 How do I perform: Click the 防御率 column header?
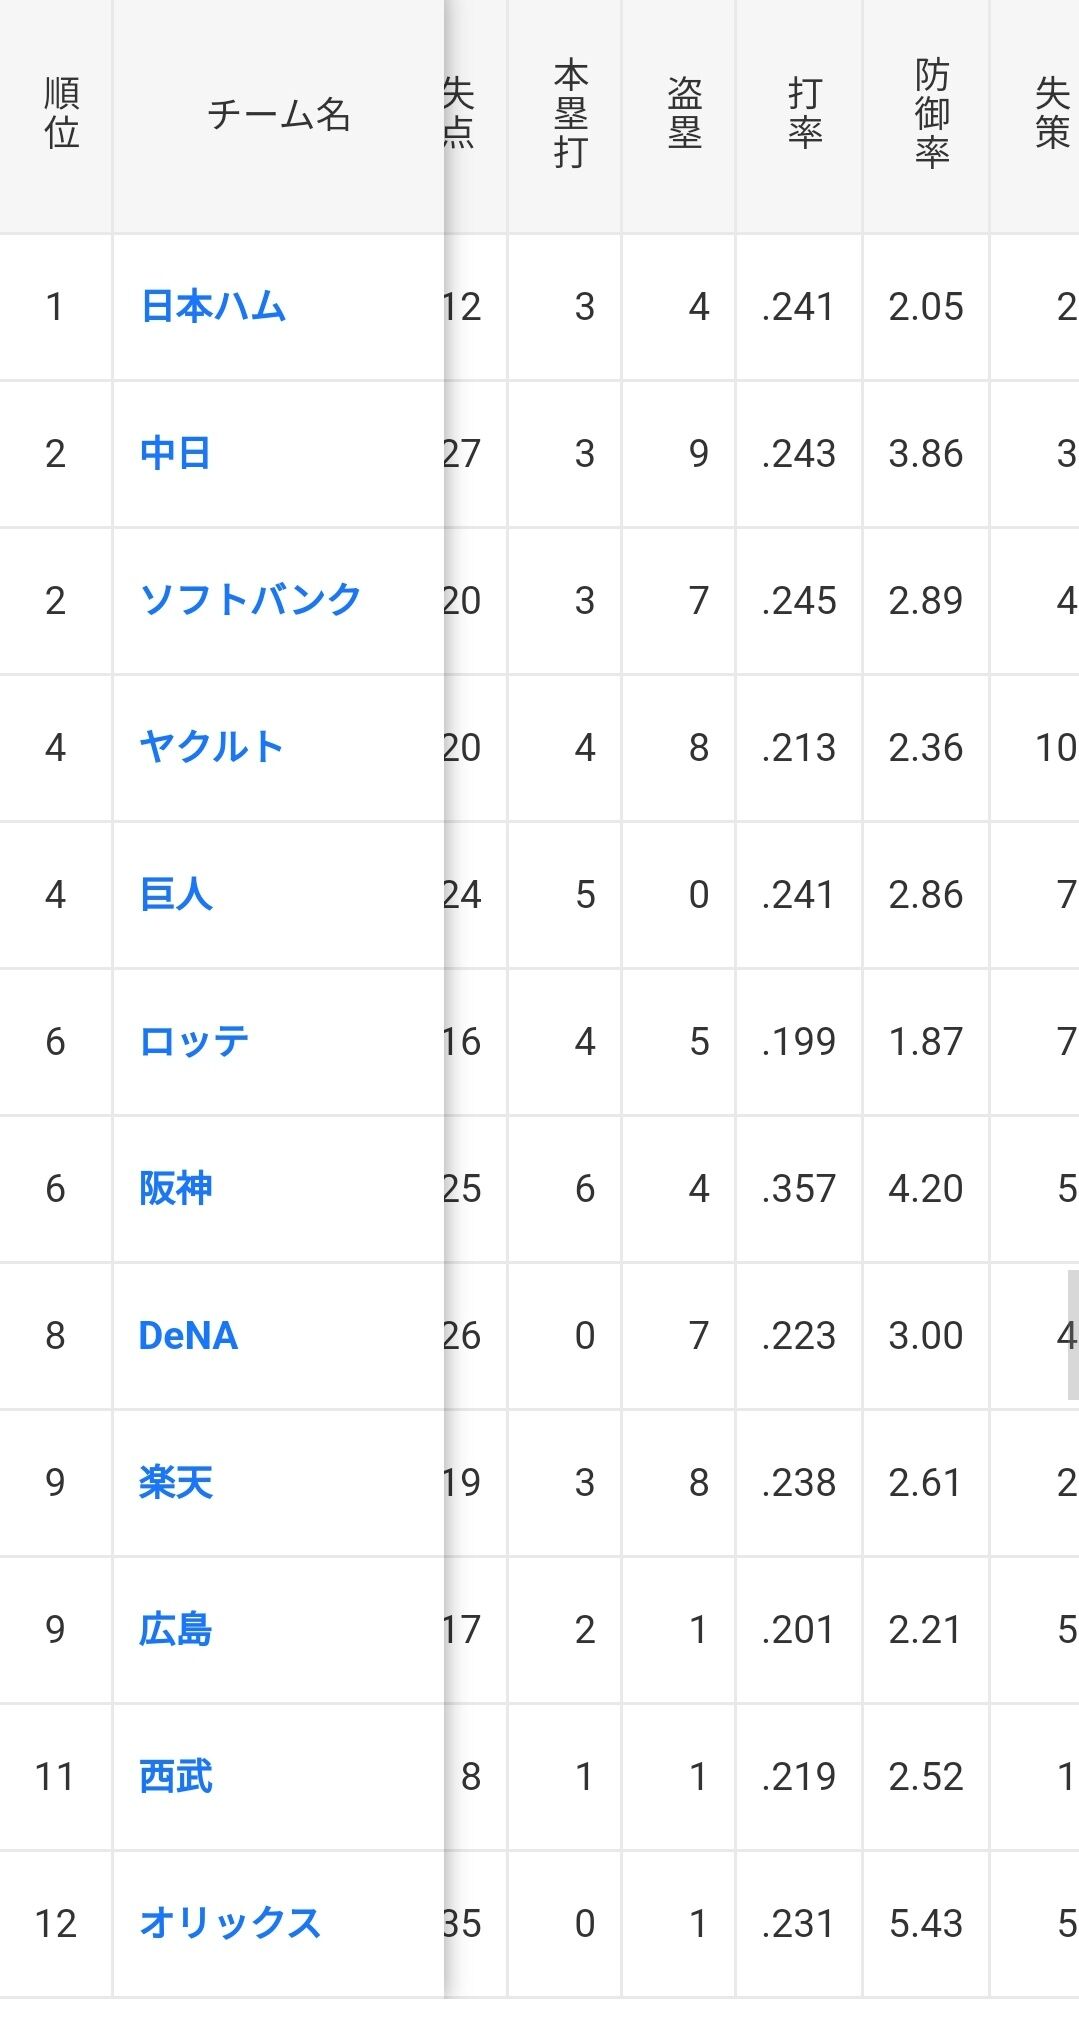point(931,113)
